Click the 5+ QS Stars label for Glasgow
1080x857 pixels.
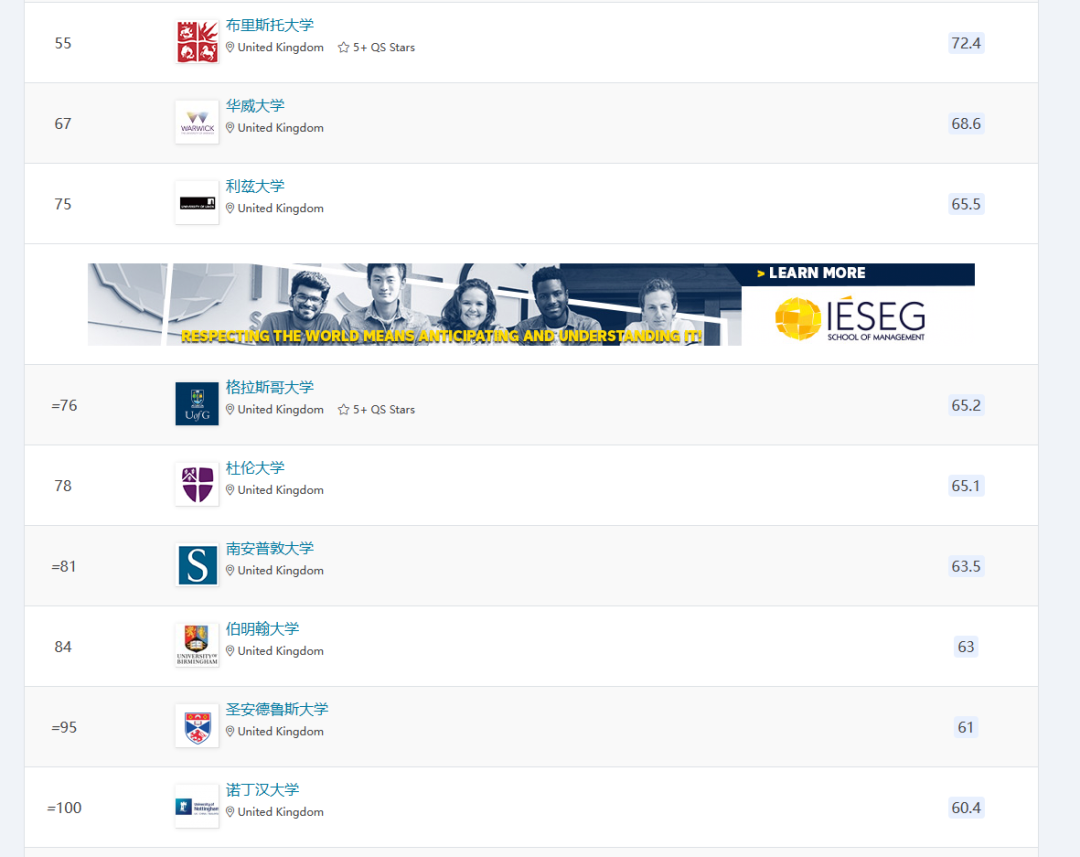[384, 410]
